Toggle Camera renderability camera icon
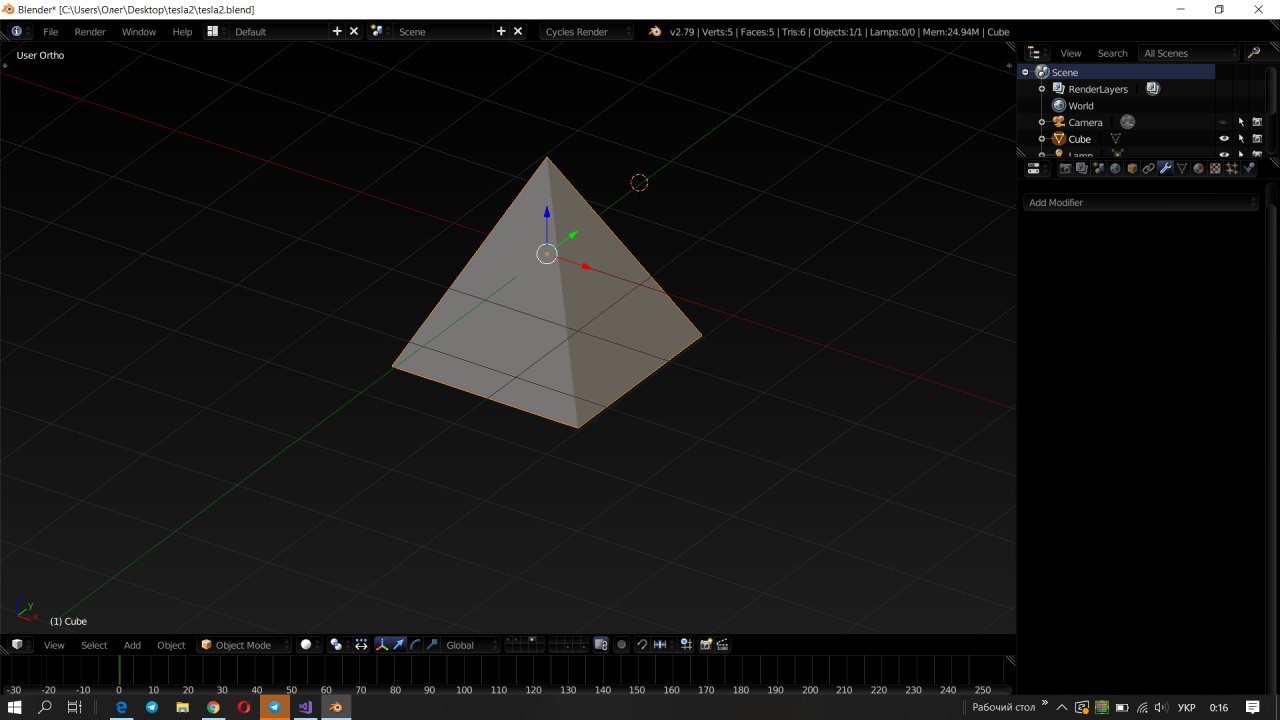The height and width of the screenshot is (720, 1280). [x=1257, y=122]
